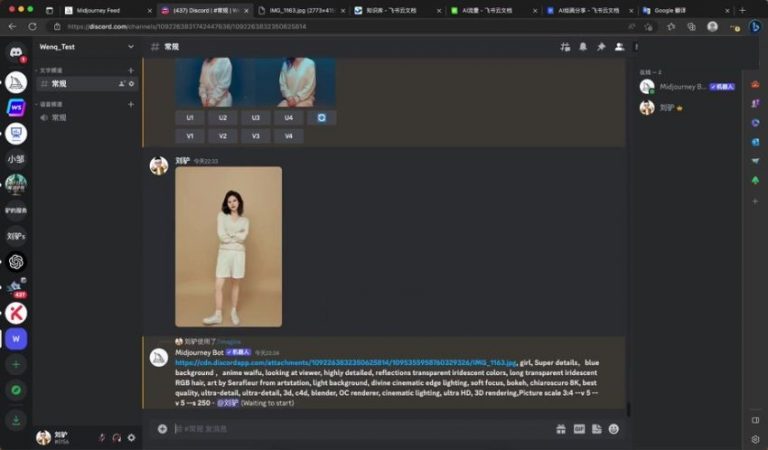Click the U1 upscale button
This screenshot has width=768, height=450.
190,117
